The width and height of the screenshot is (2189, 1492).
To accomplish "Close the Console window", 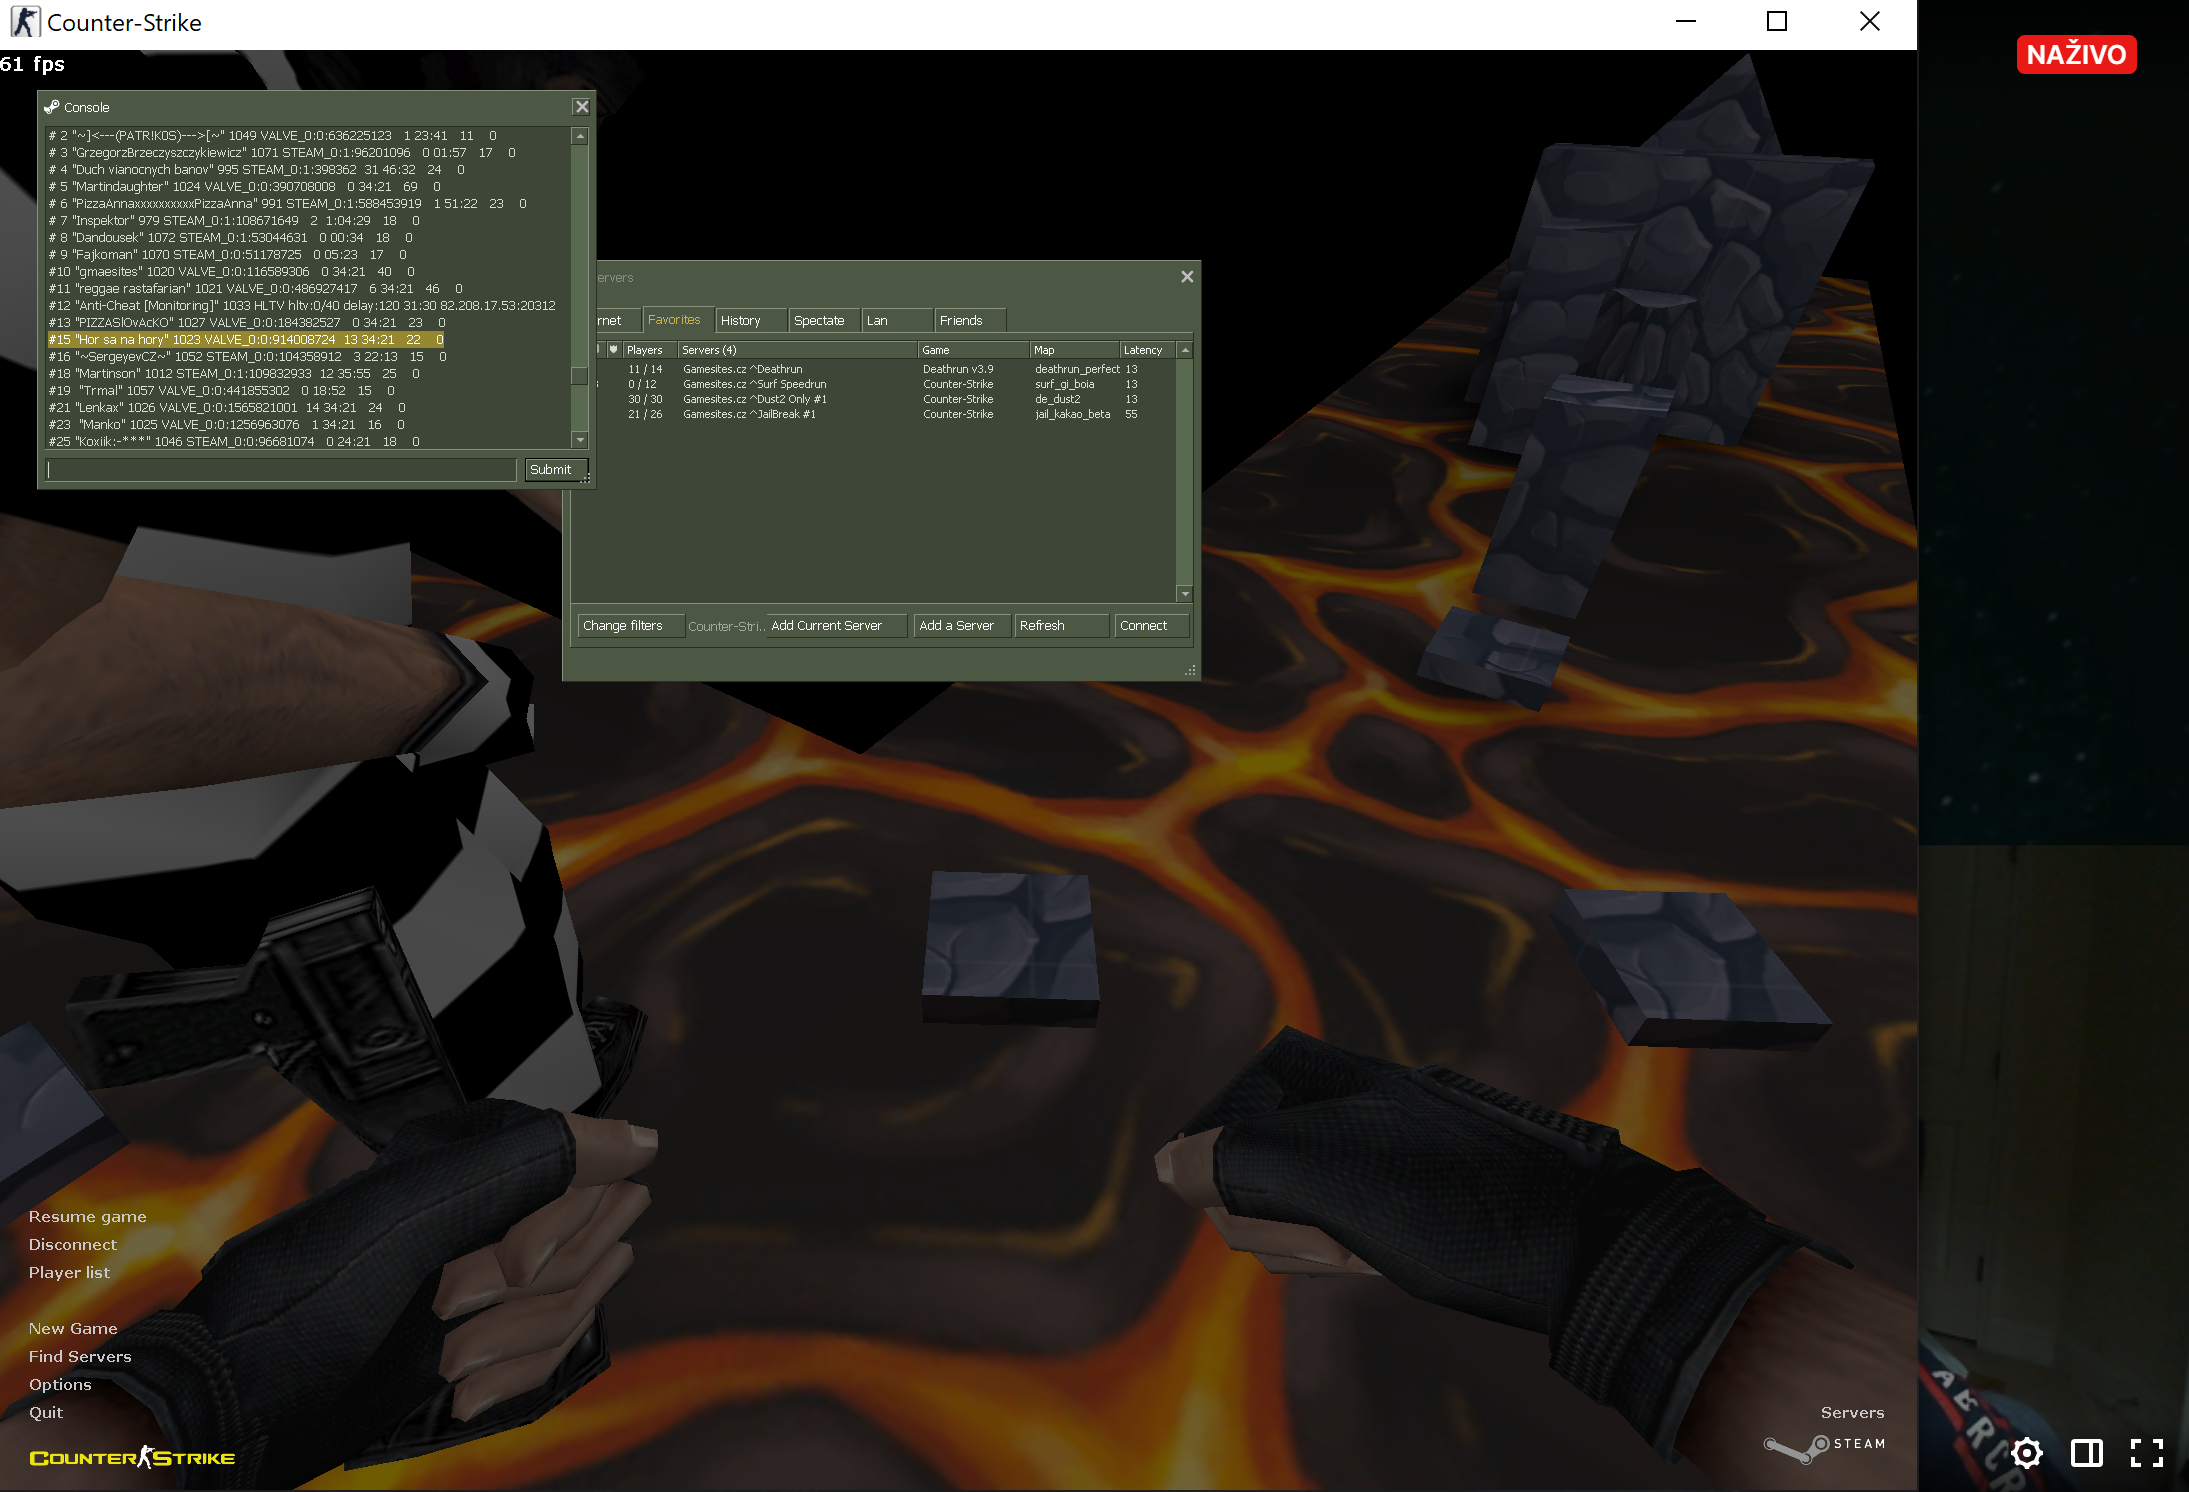I will (x=581, y=107).
